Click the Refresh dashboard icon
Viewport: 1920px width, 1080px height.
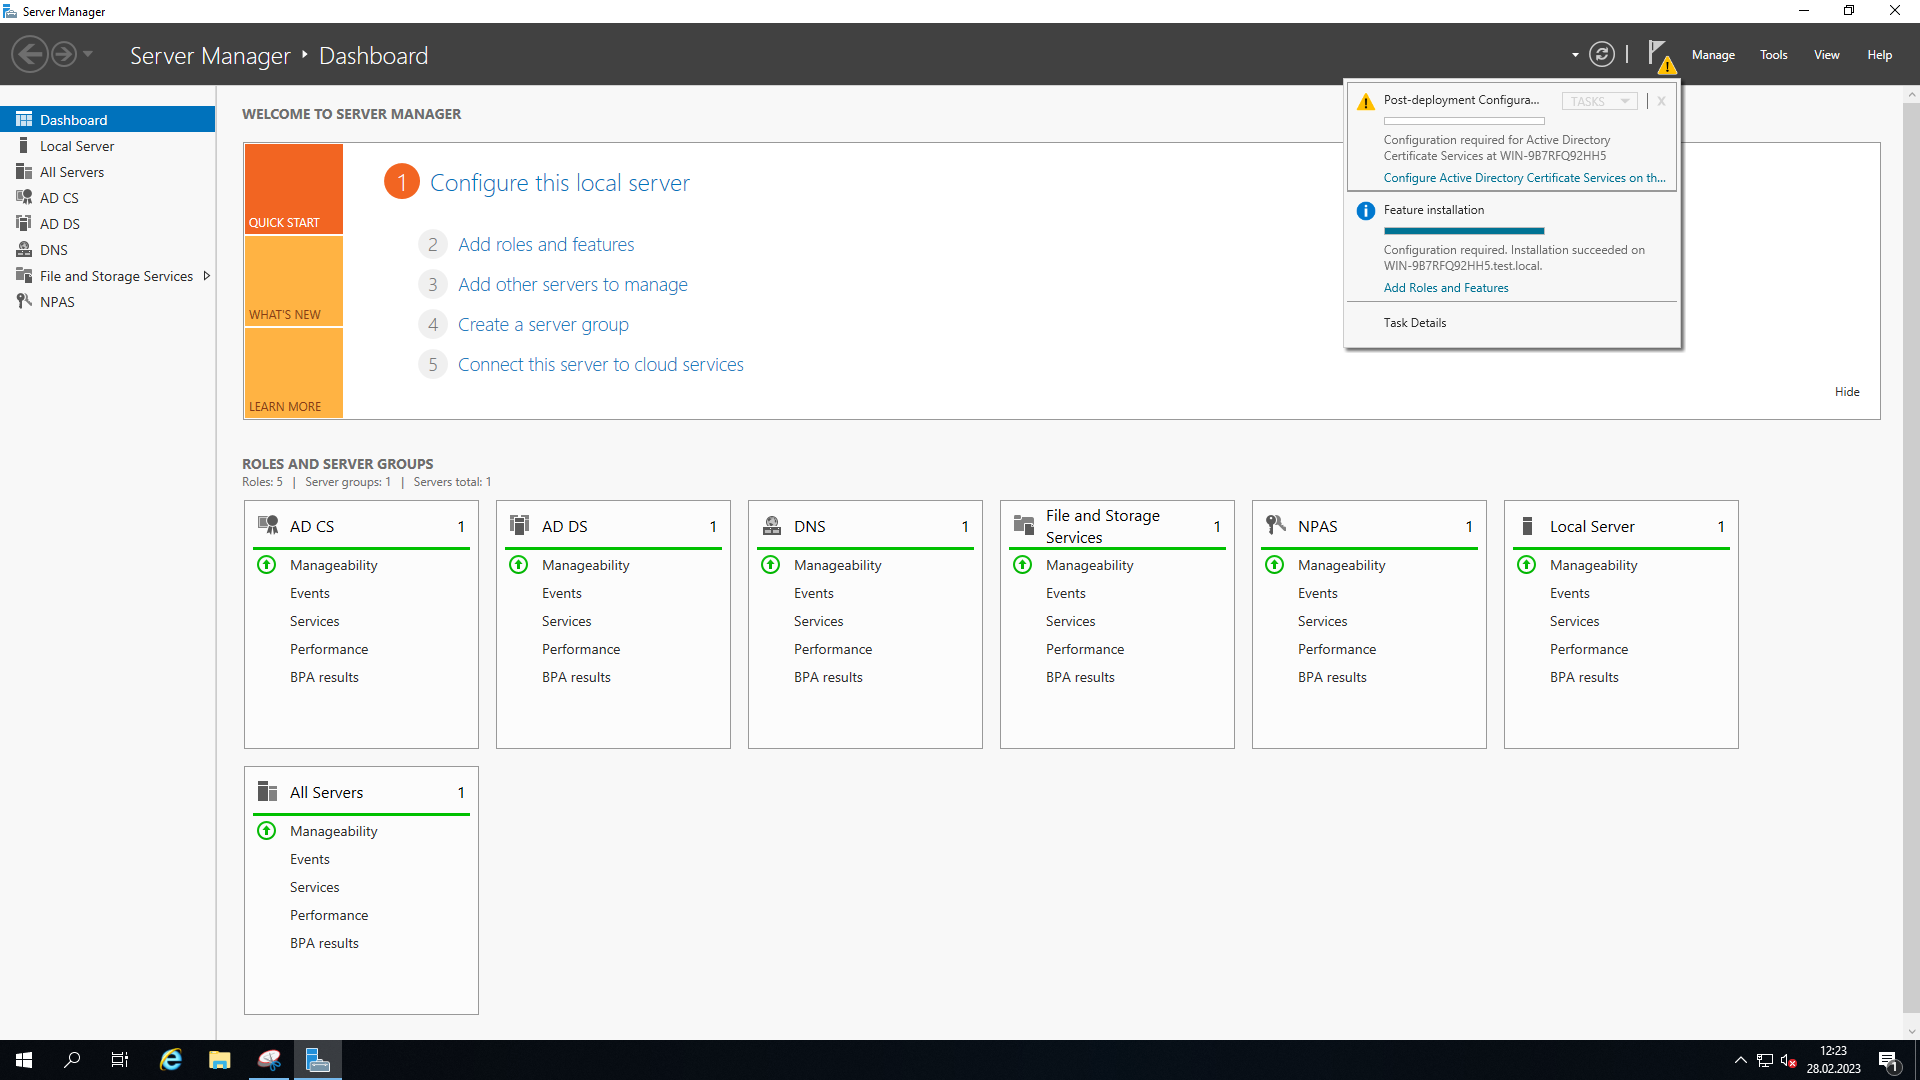pyautogui.click(x=1602, y=54)
